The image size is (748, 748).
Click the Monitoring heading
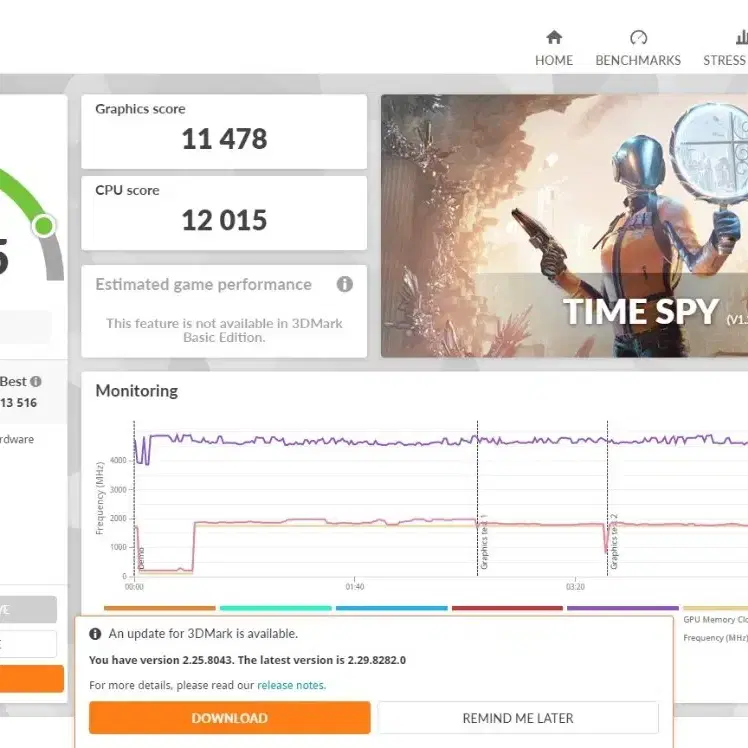(x=137, y=391)
